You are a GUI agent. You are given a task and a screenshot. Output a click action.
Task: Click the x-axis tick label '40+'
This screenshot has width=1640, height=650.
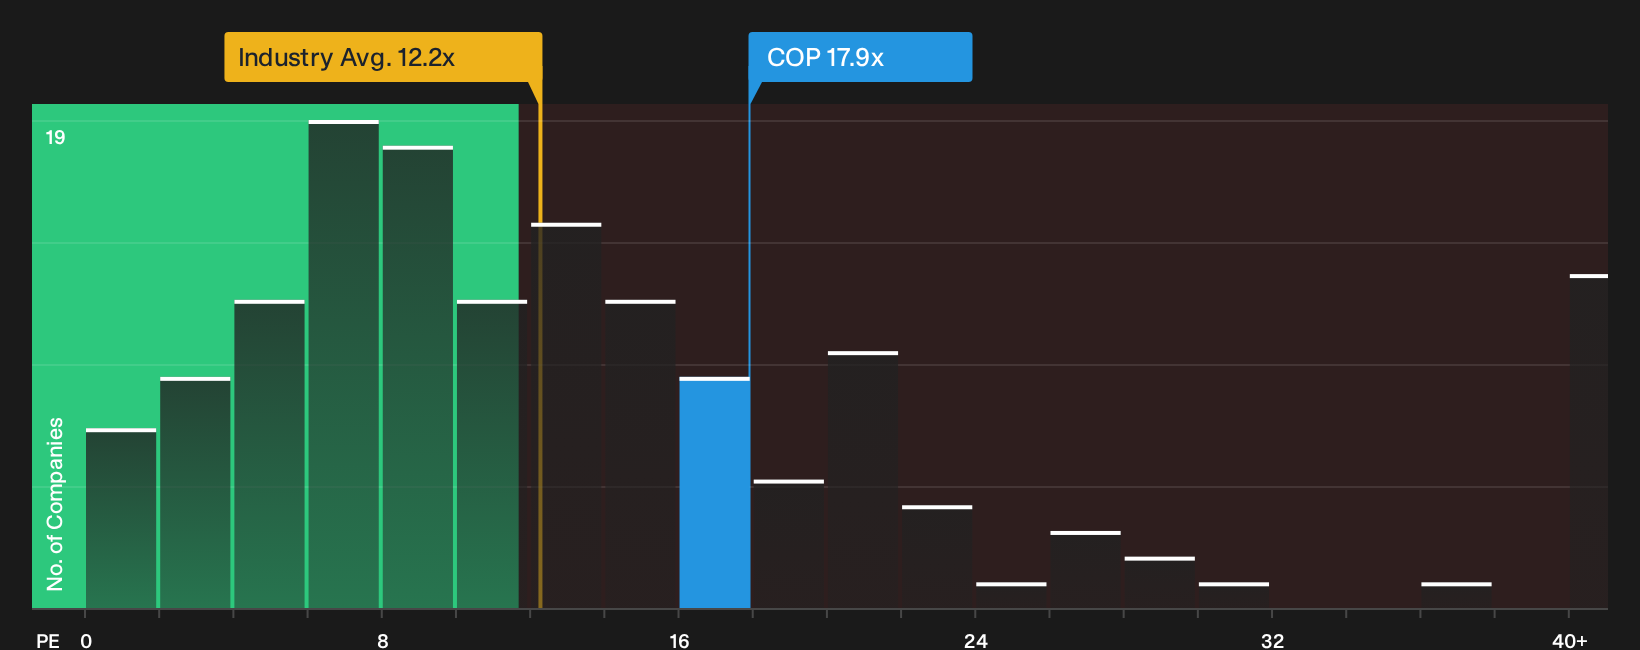pyautogui.click(x=1569, y=640)
